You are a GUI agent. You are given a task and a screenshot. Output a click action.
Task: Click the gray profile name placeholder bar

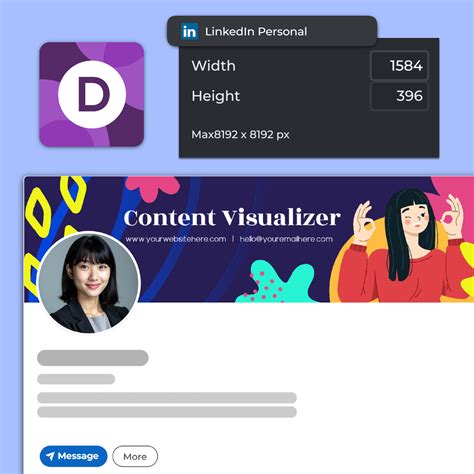click(93, 358)
